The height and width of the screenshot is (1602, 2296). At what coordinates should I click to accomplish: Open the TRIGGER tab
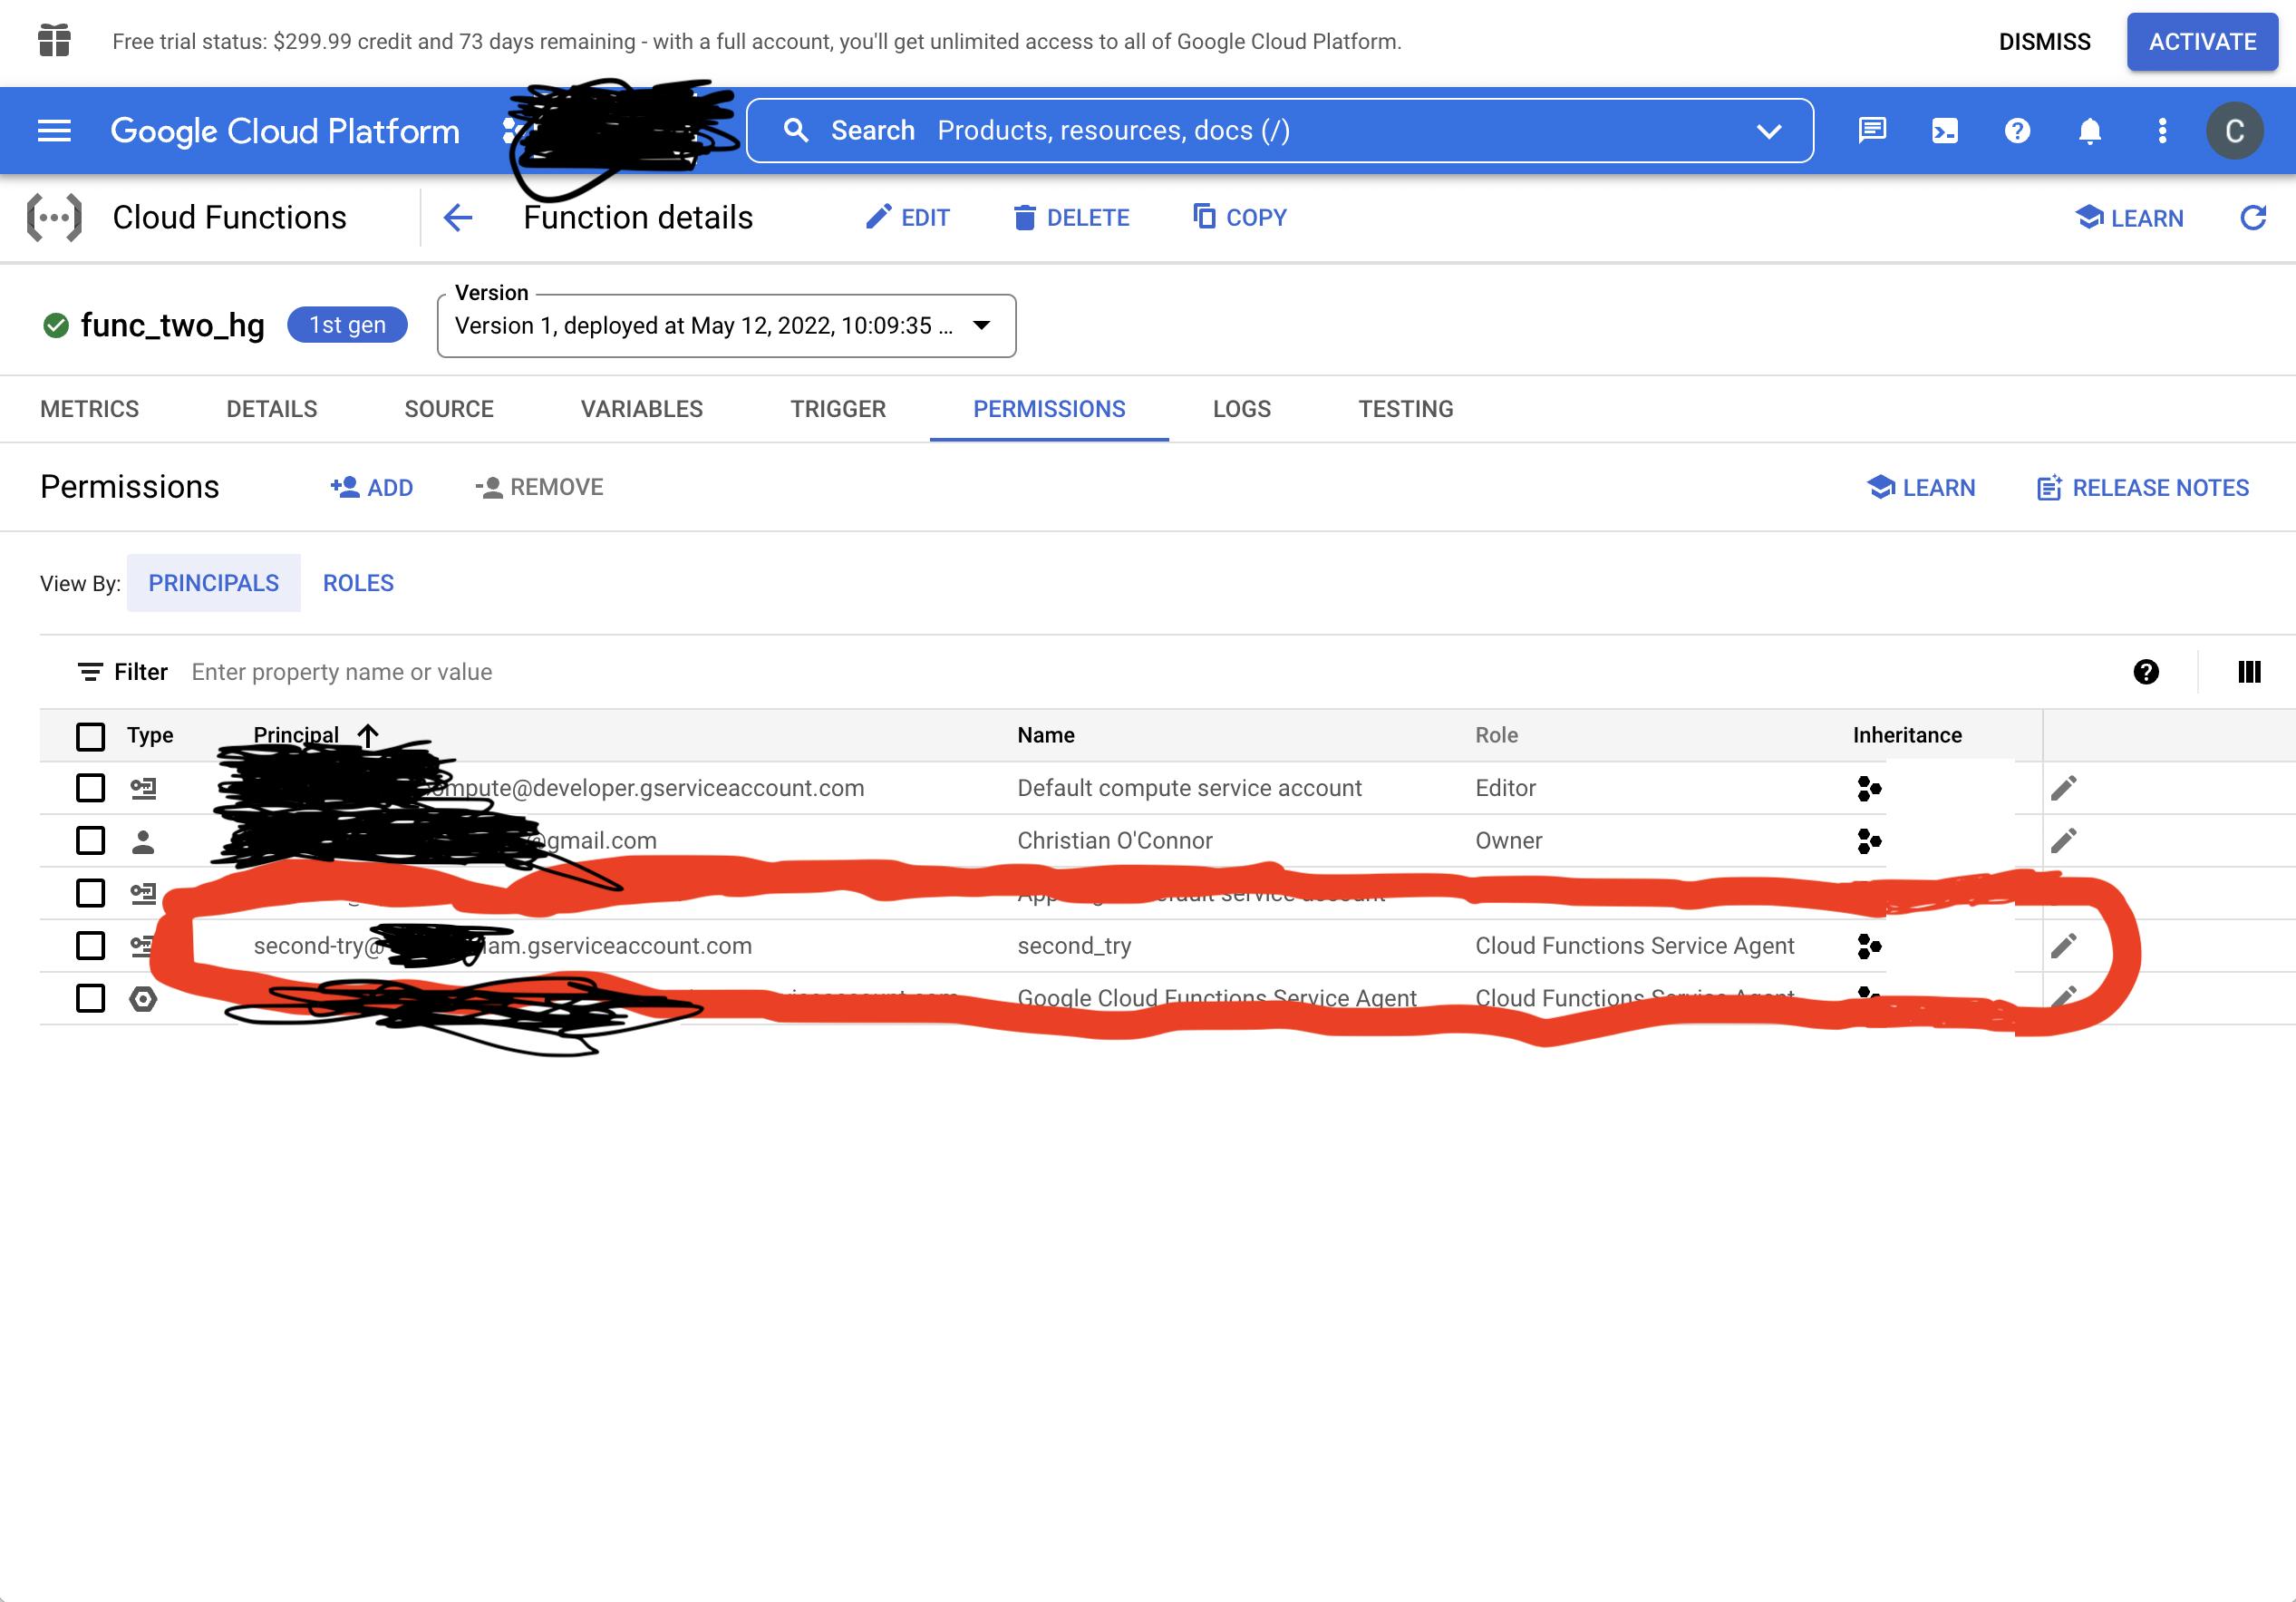[838, 409]
